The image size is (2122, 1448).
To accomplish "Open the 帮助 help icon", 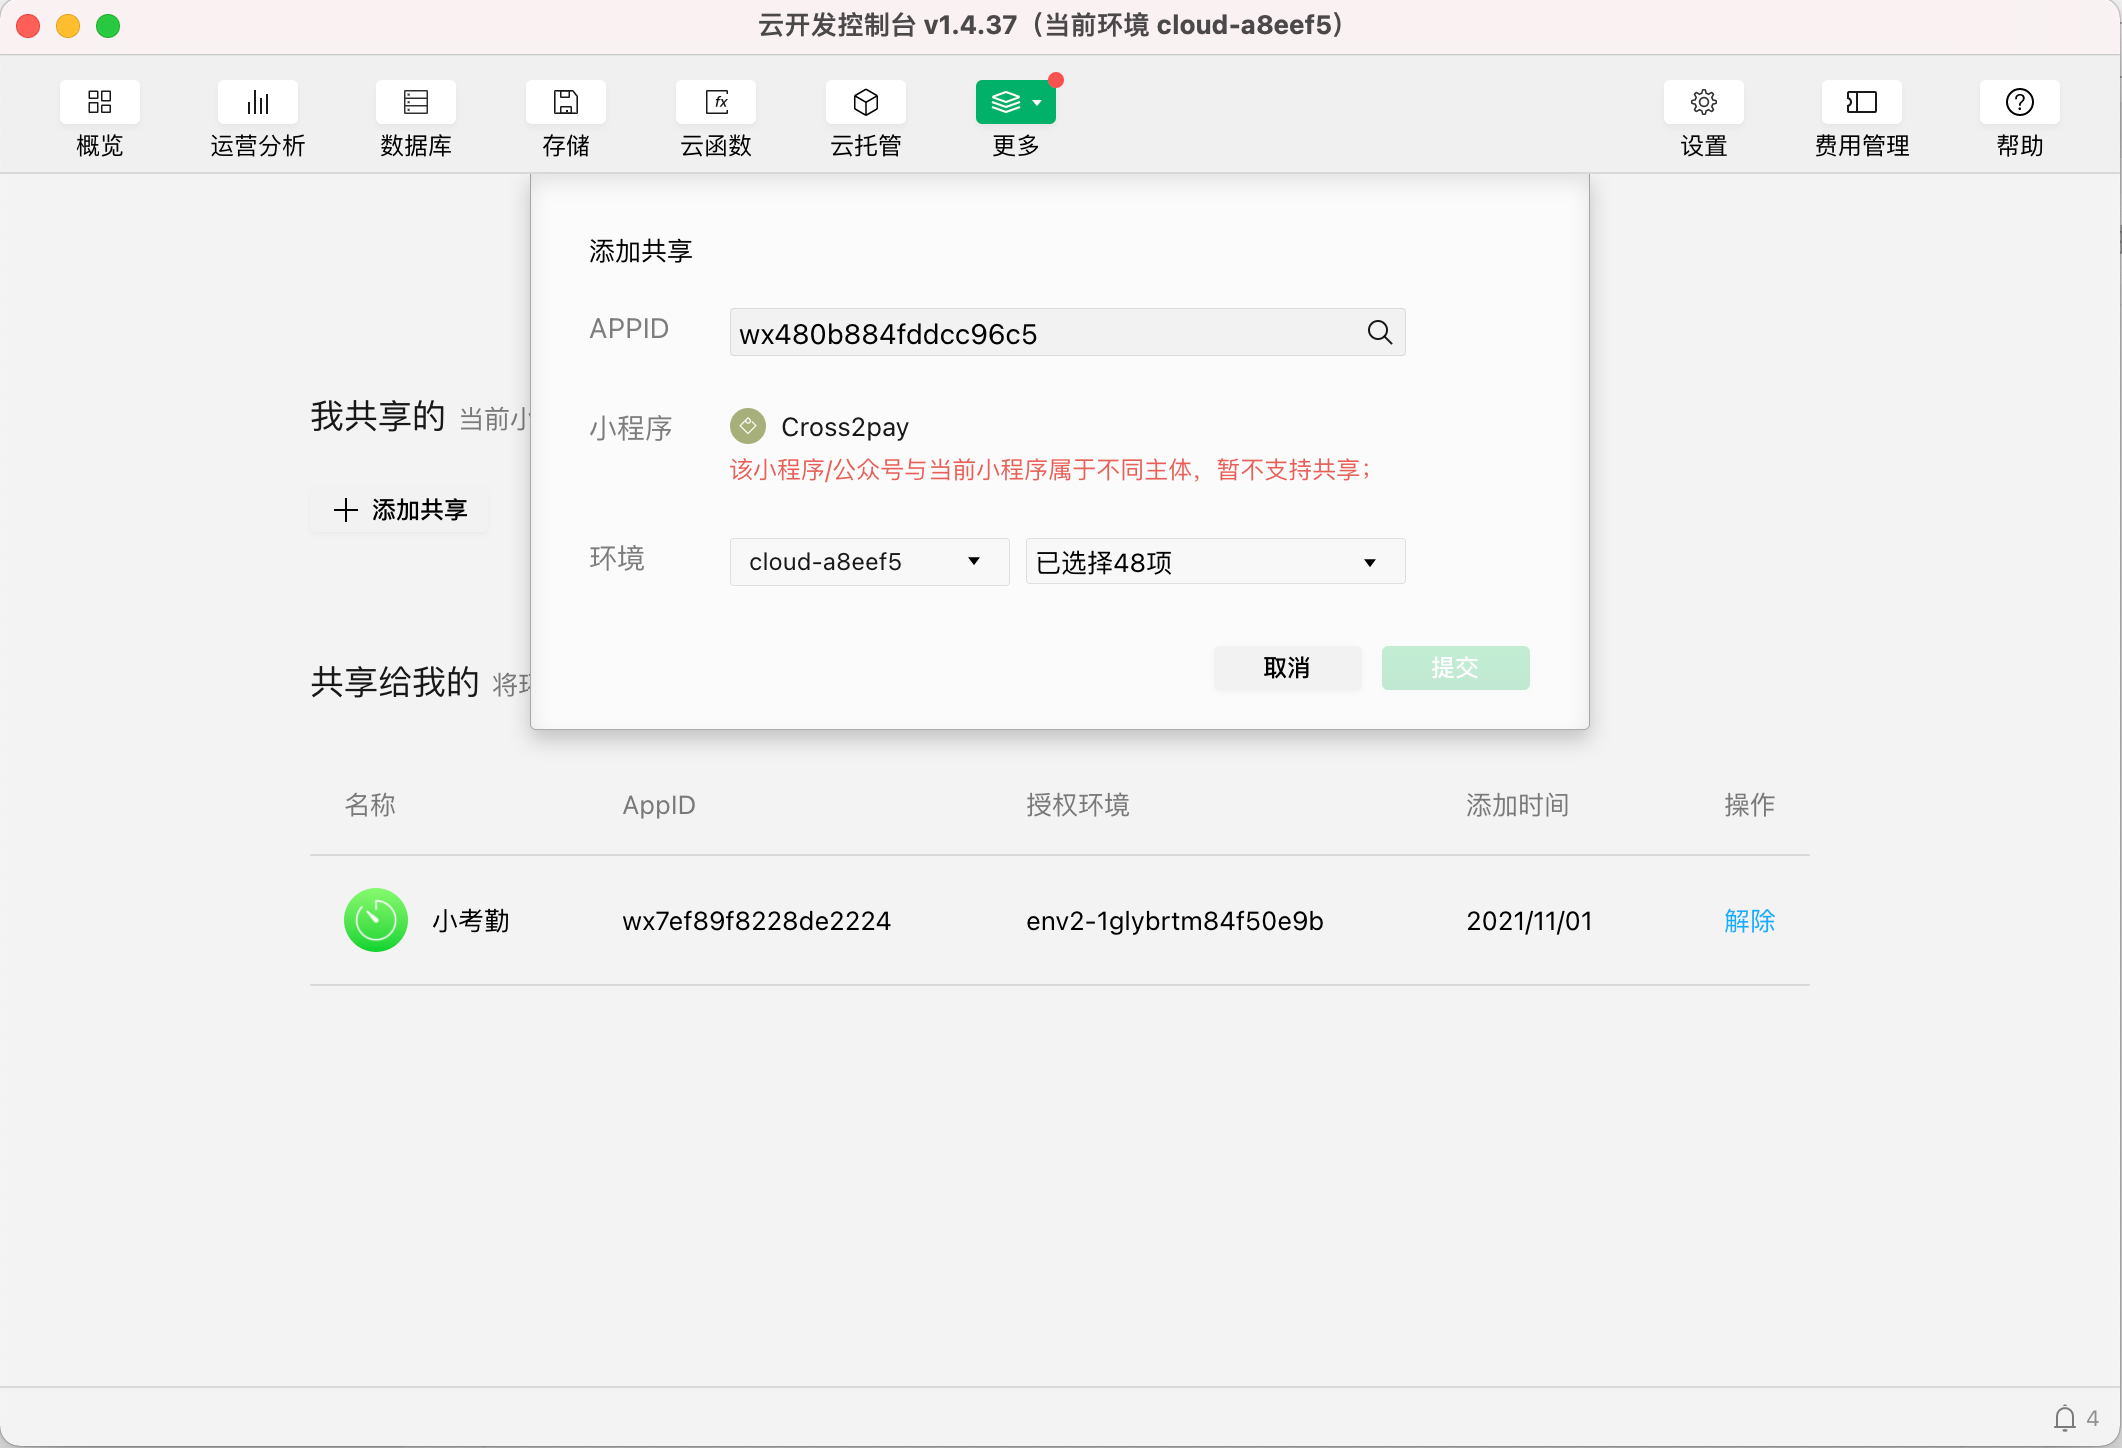I will 2019,102.
